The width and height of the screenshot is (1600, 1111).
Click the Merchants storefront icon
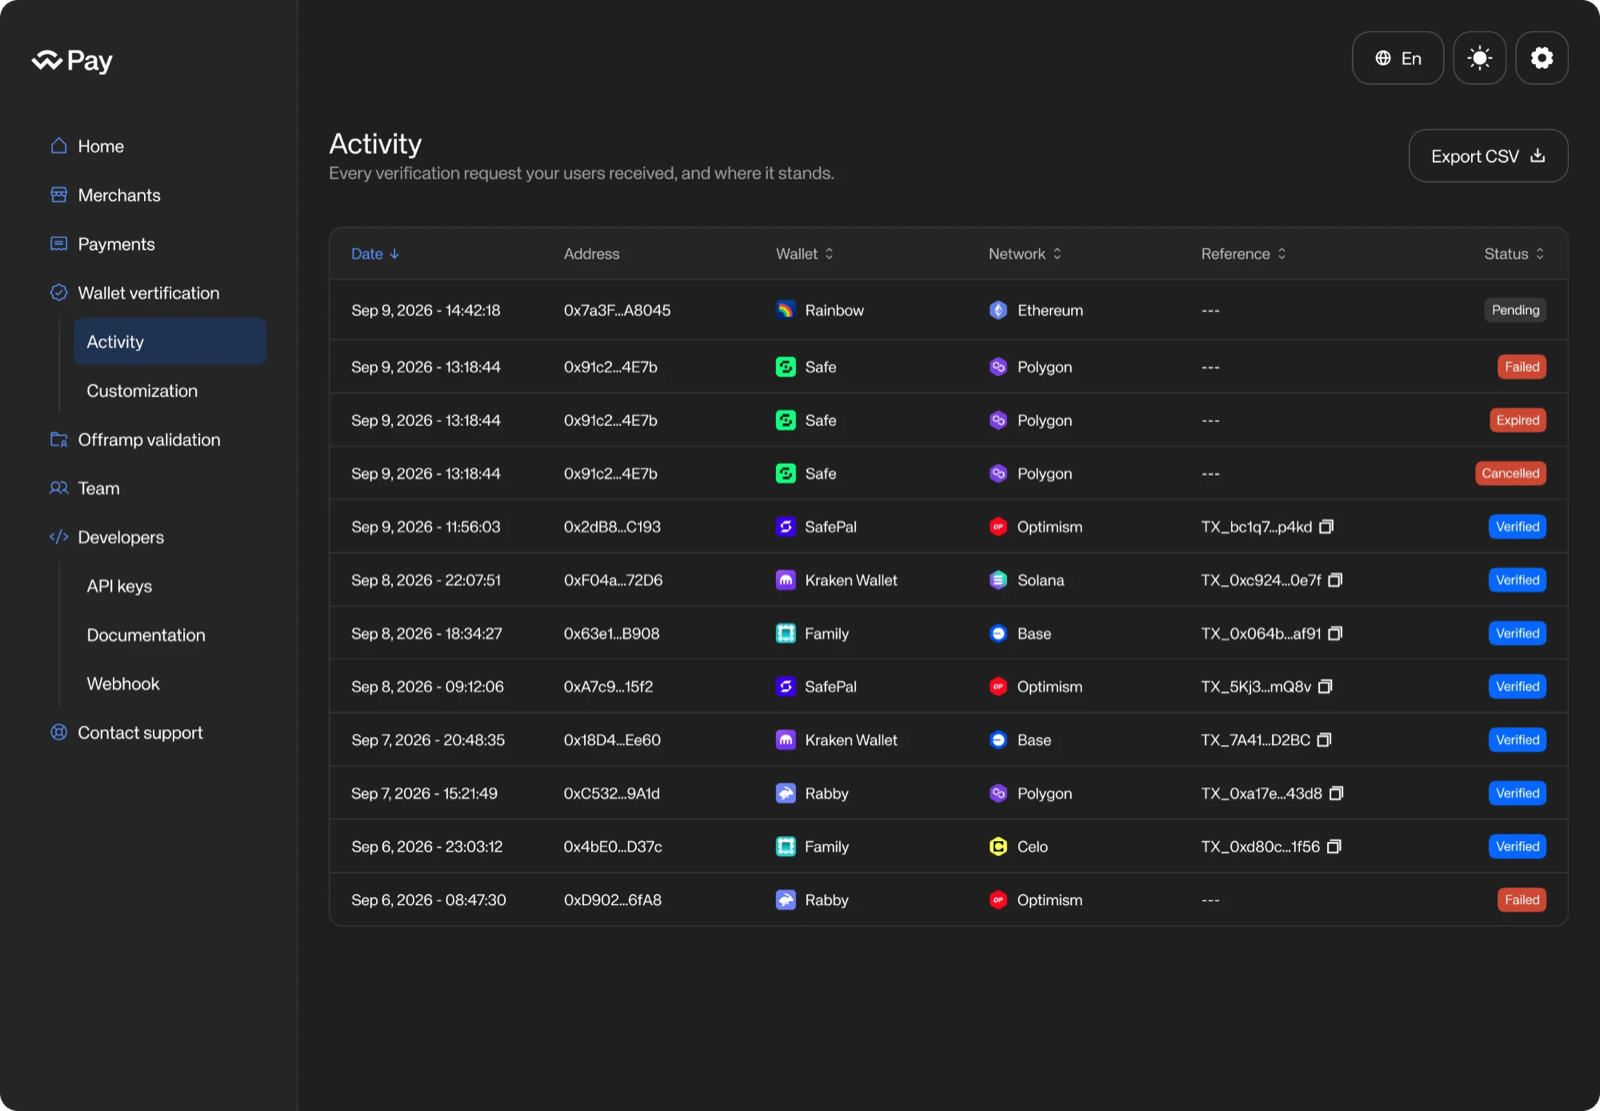pos(59,195)
